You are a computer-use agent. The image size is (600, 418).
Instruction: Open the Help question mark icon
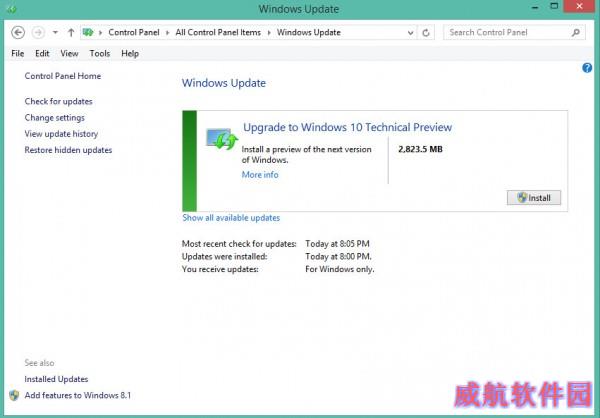click(587, 68)
